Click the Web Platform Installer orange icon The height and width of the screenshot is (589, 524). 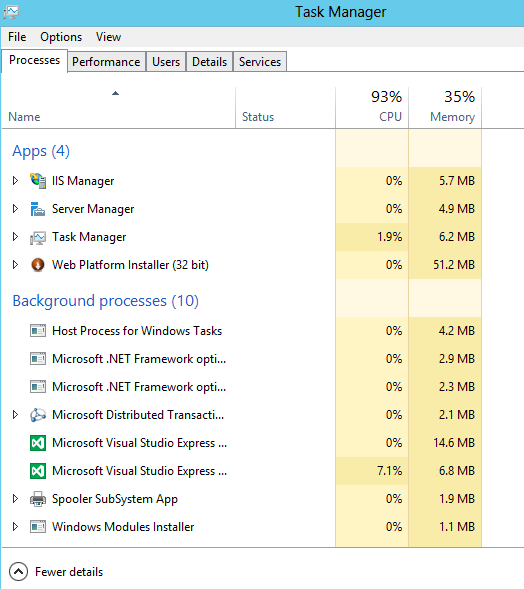[38, 265]
